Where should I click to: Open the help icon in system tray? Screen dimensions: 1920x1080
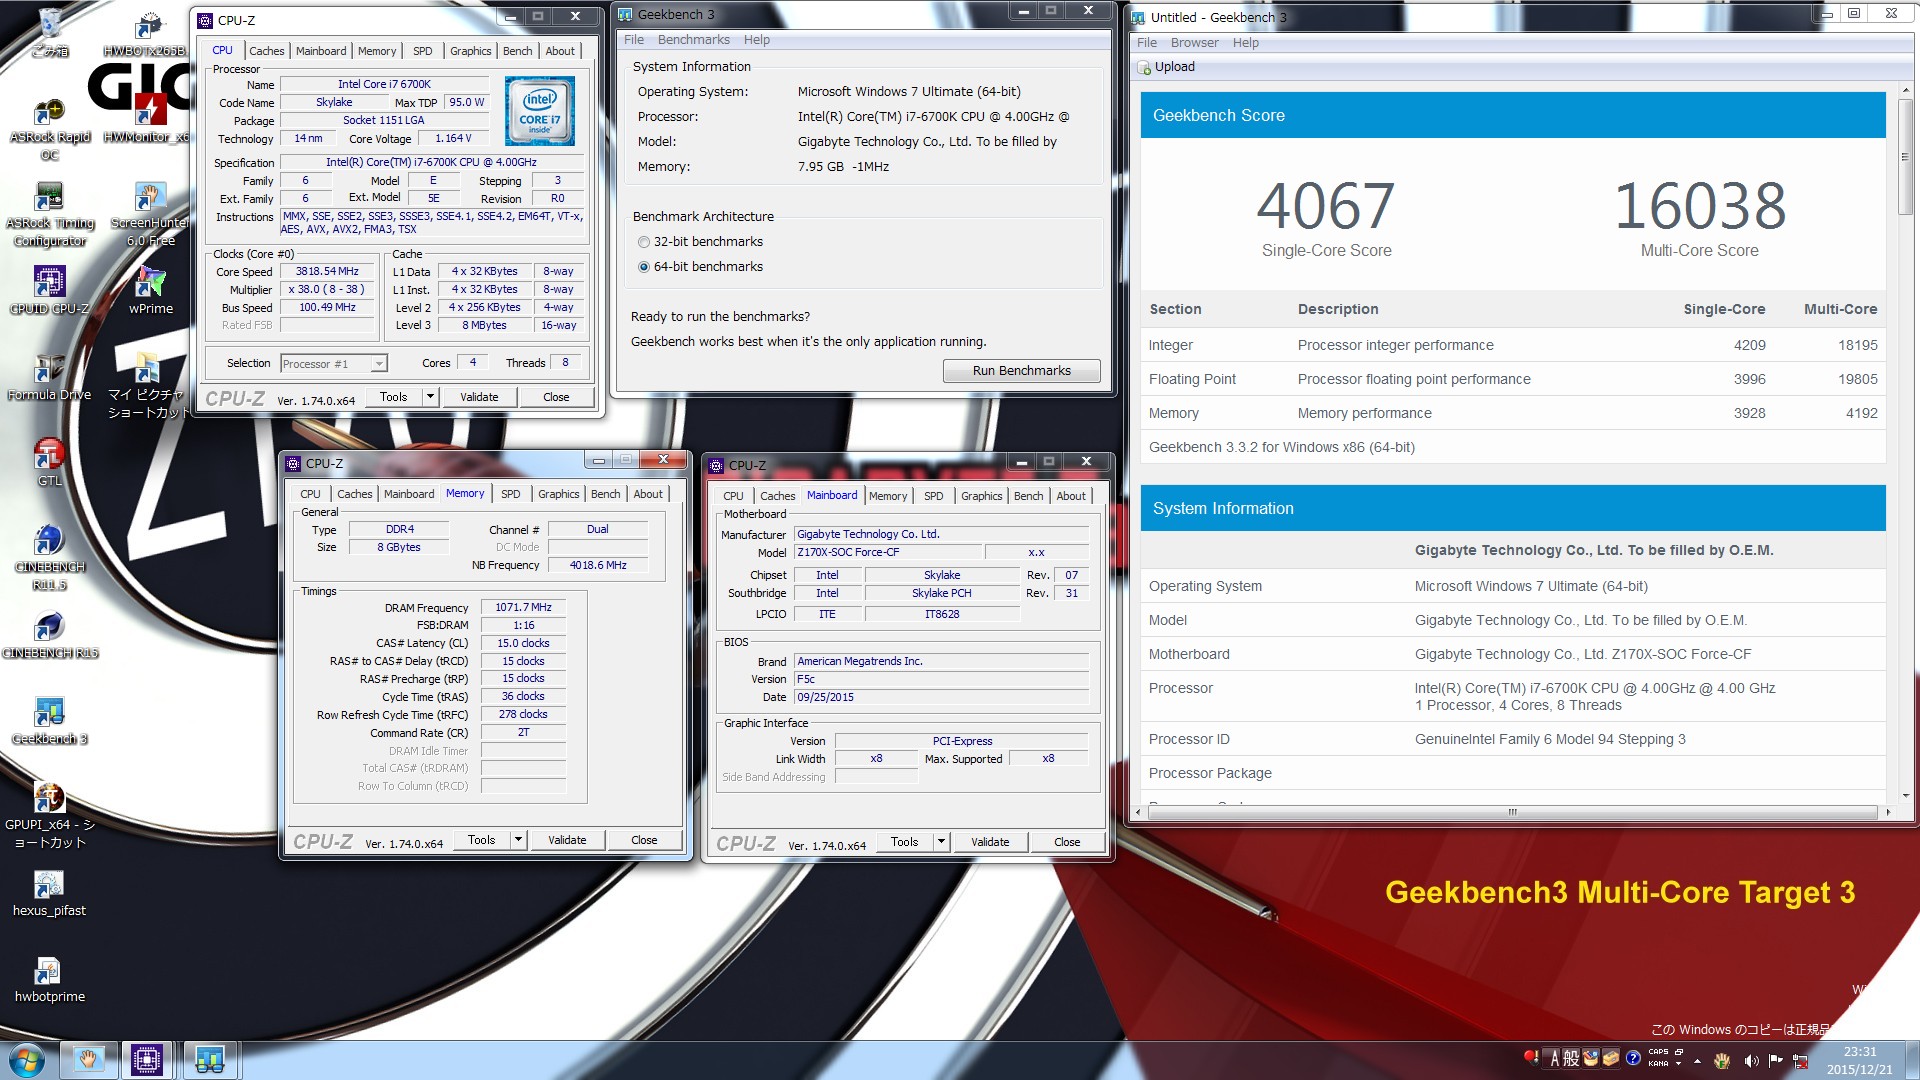pos(1633,1058)
